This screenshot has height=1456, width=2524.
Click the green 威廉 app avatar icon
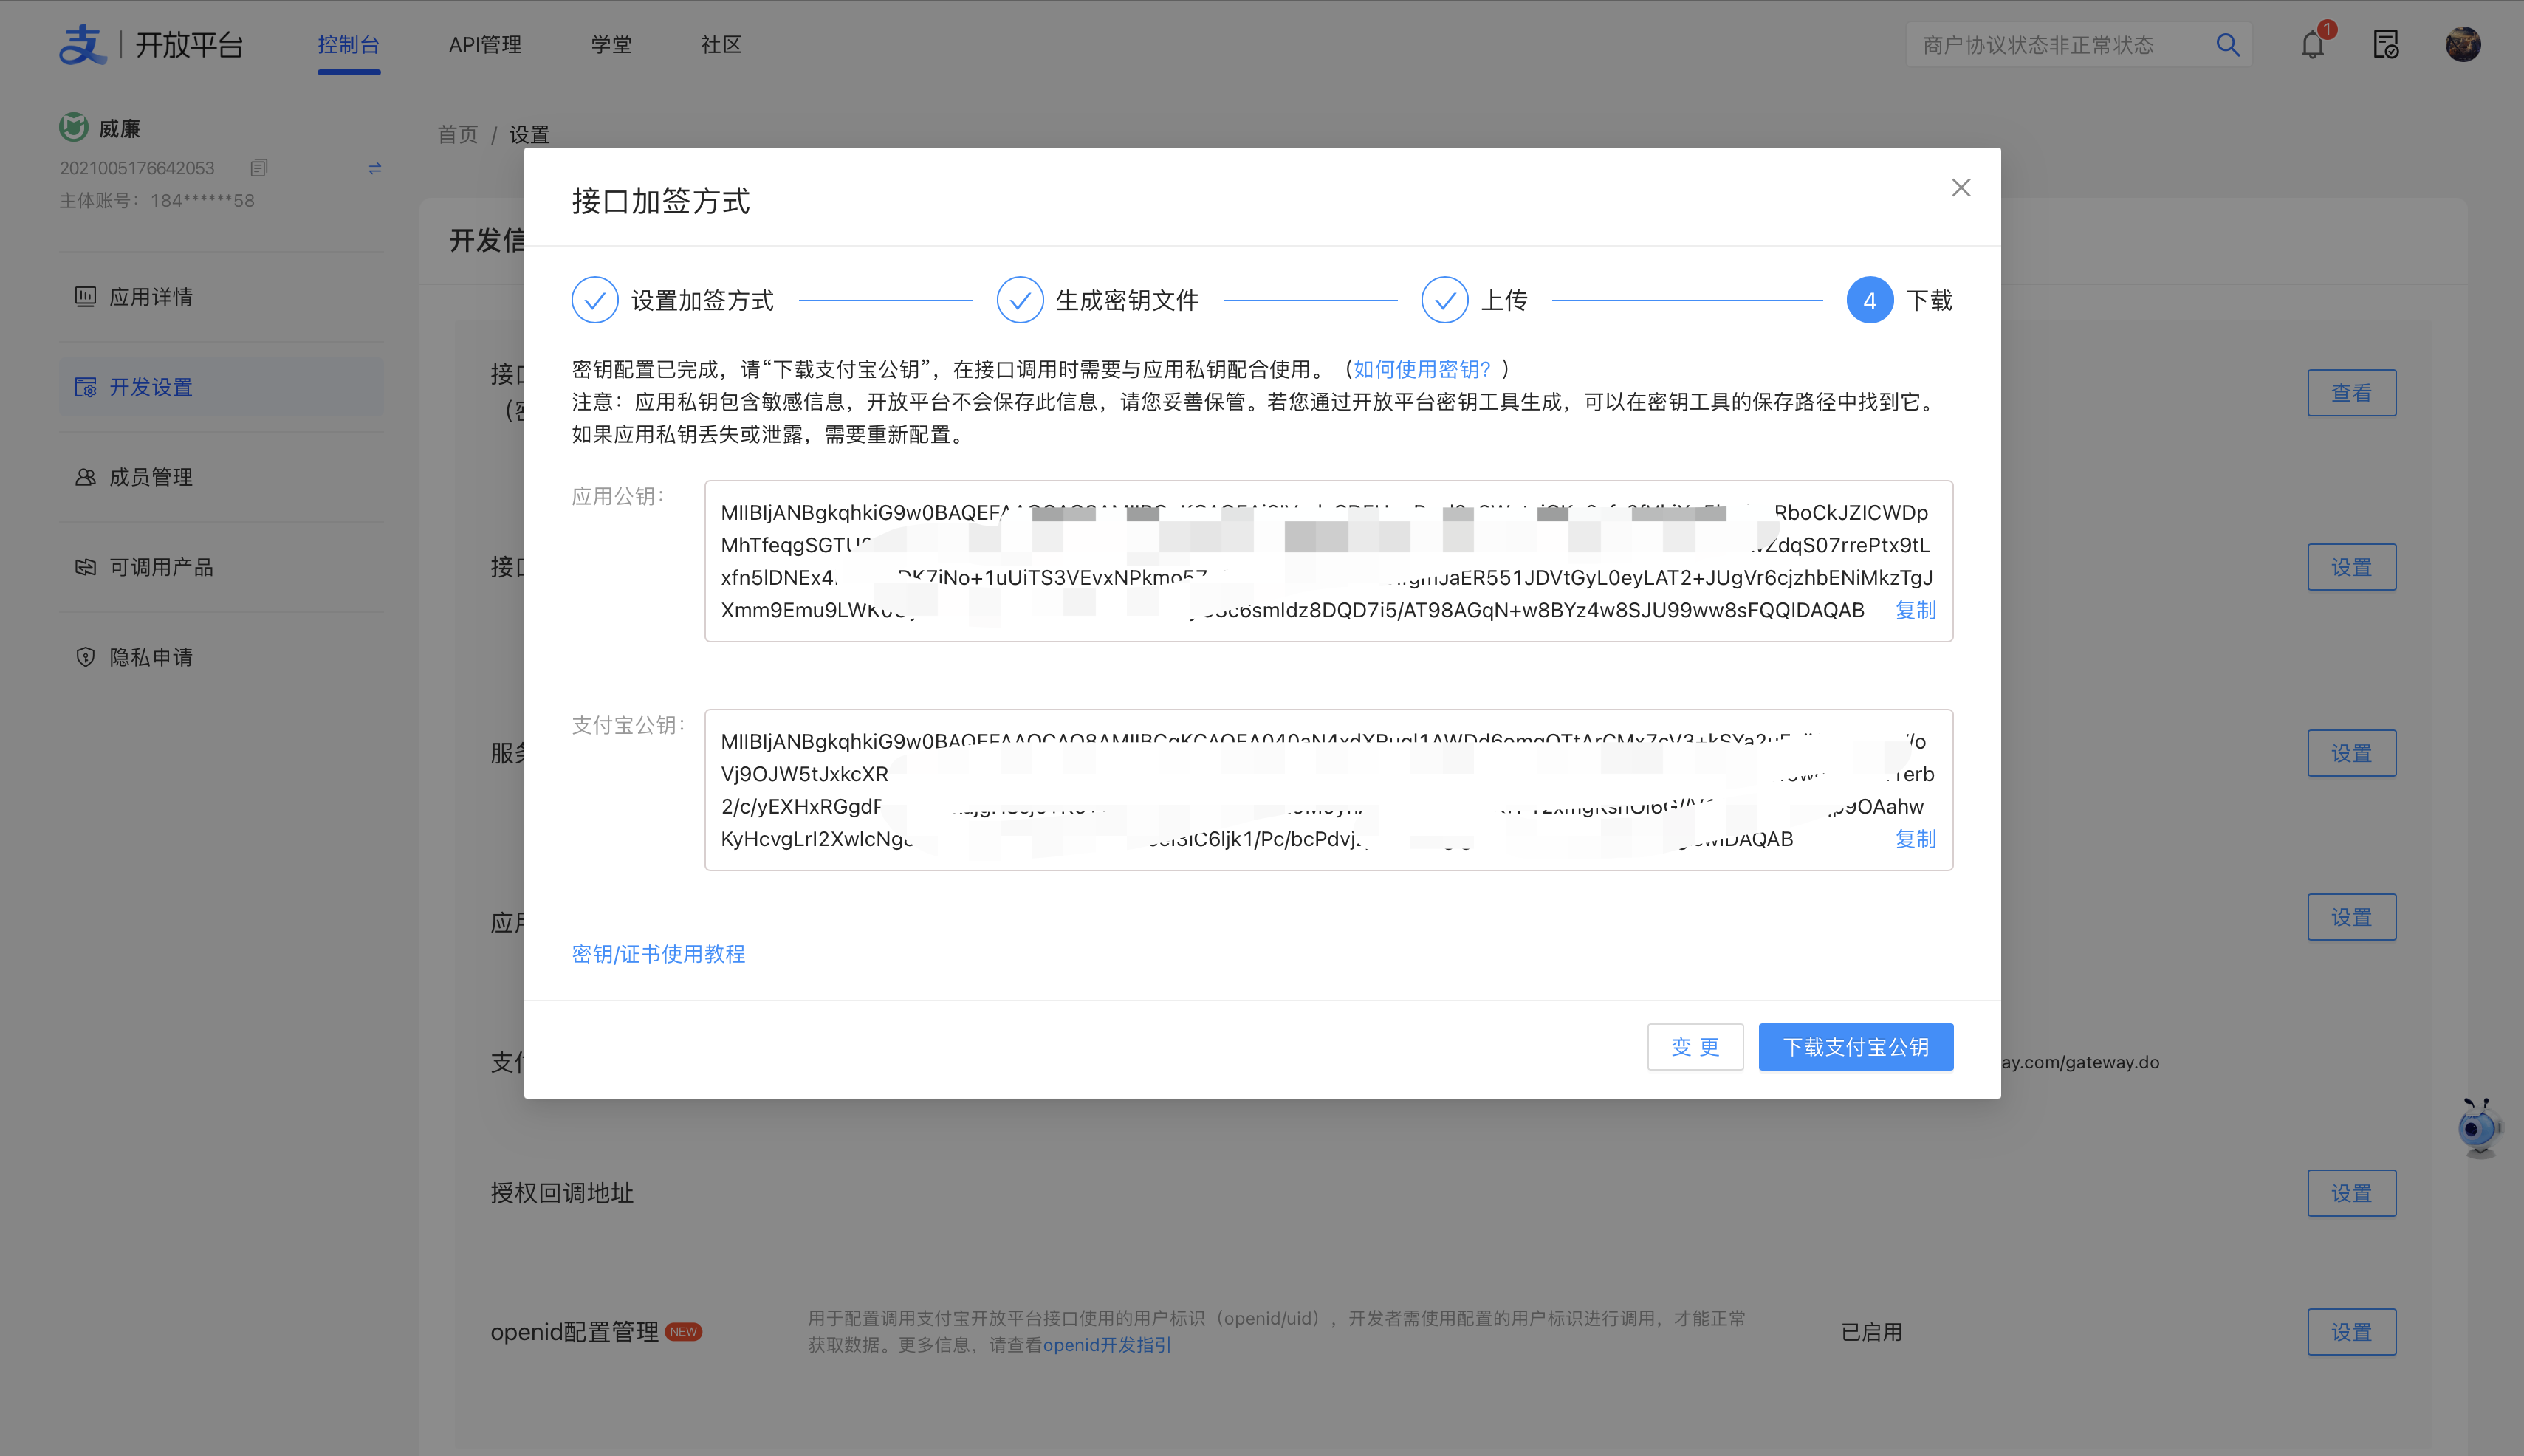tap(74, 127)
